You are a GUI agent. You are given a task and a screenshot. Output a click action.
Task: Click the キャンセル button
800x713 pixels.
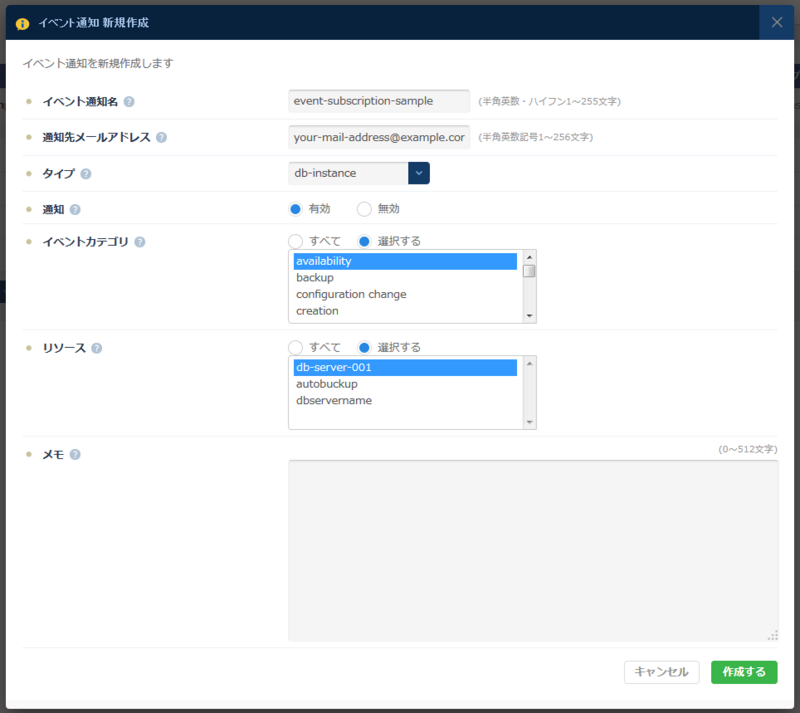[661, 672]
